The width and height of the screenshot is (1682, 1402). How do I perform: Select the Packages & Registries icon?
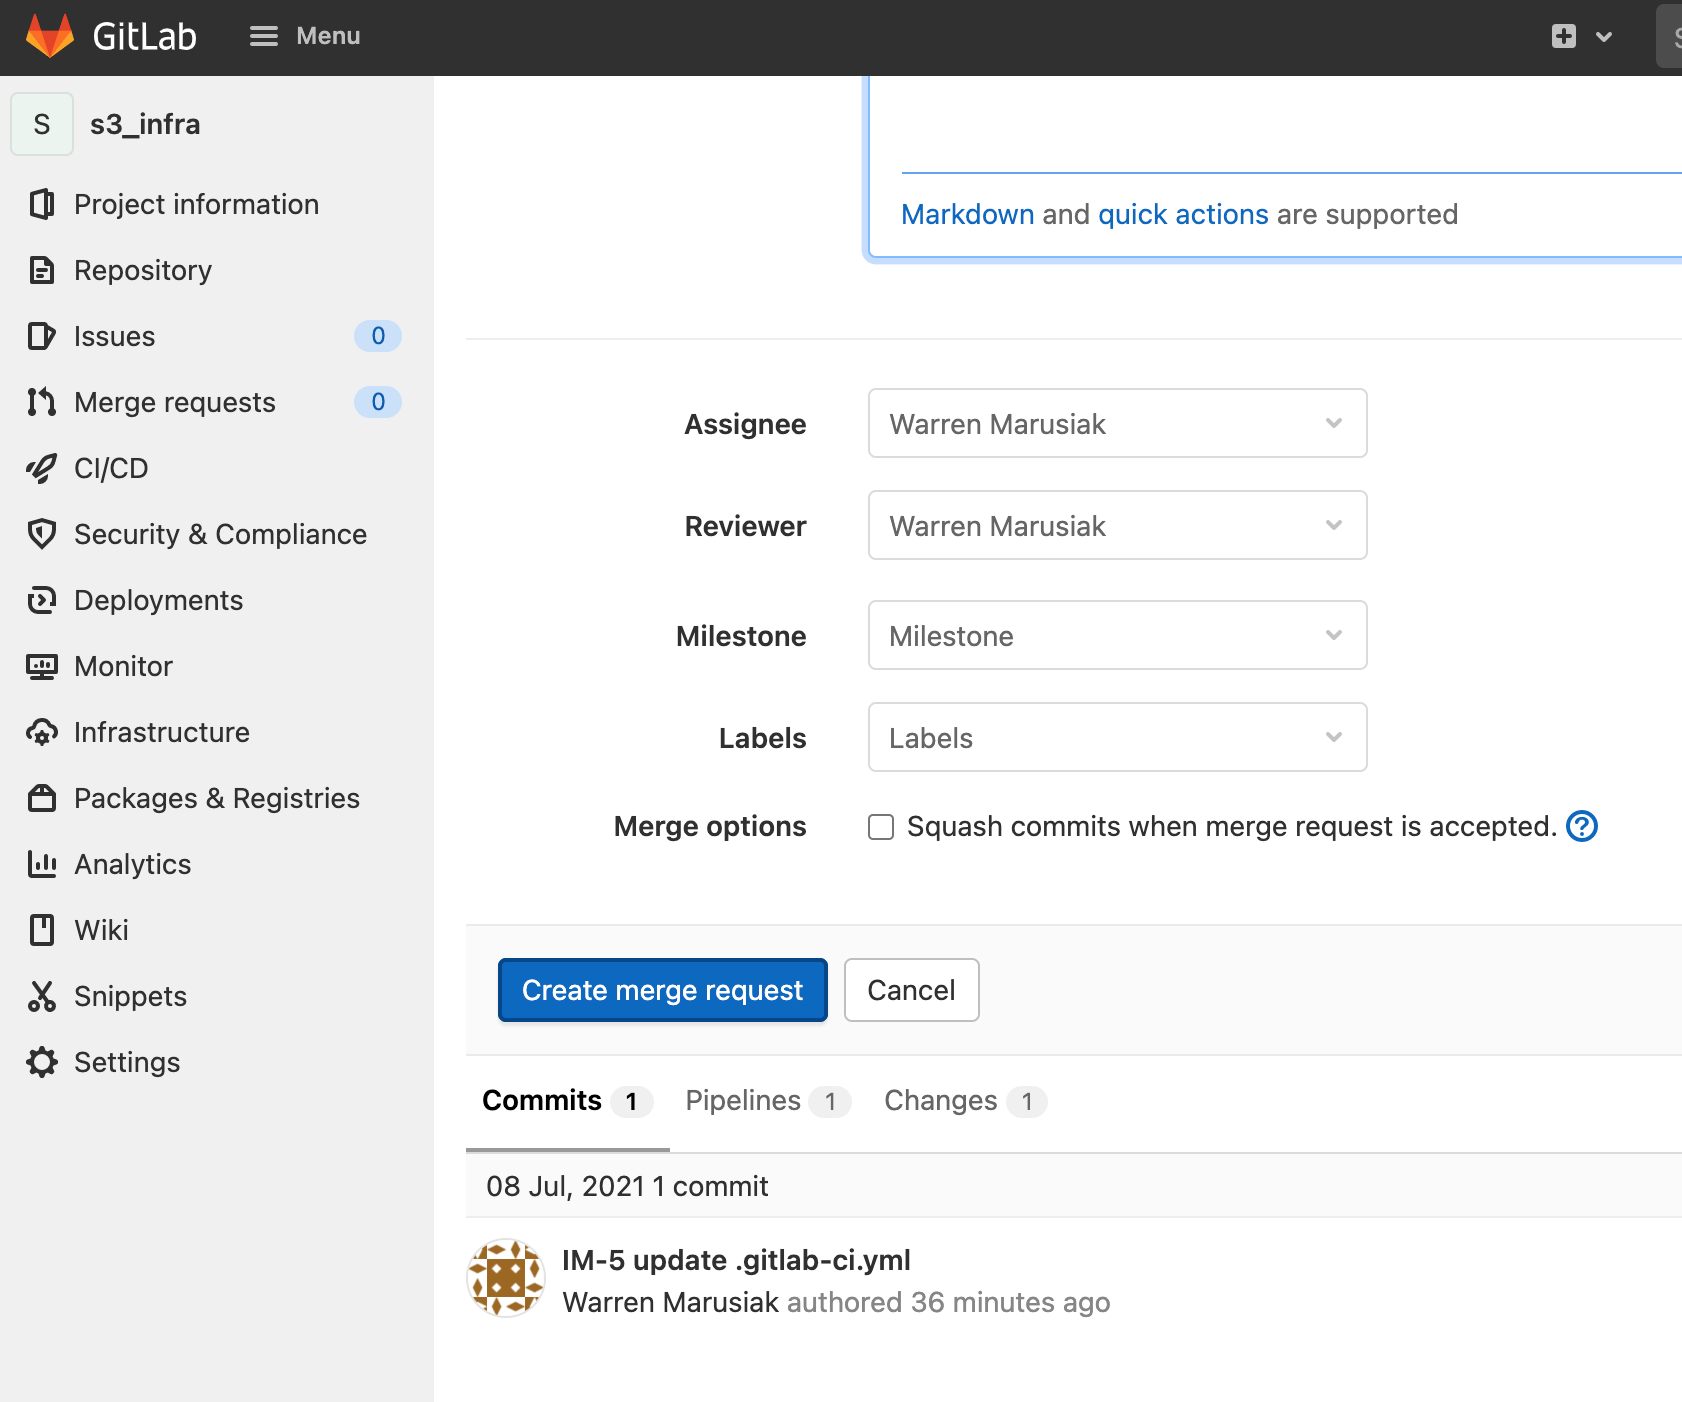pos(41,798)
